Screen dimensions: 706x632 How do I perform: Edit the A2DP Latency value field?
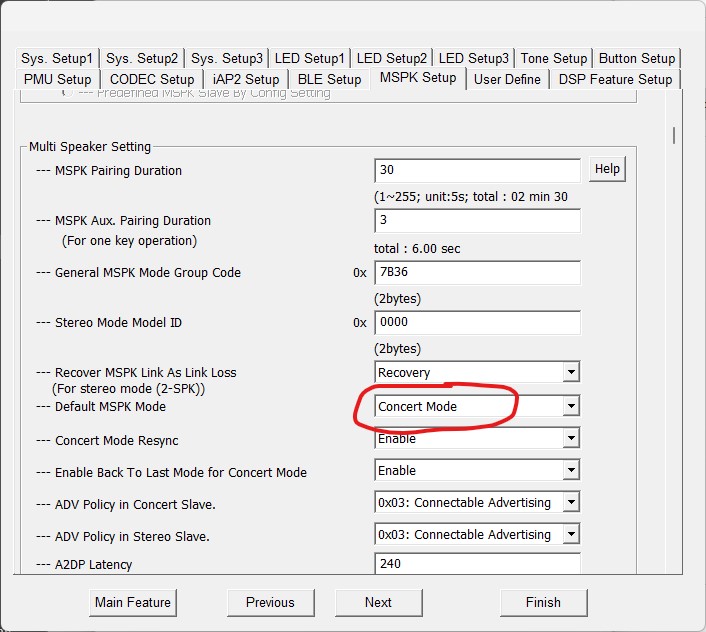[477, 564]
